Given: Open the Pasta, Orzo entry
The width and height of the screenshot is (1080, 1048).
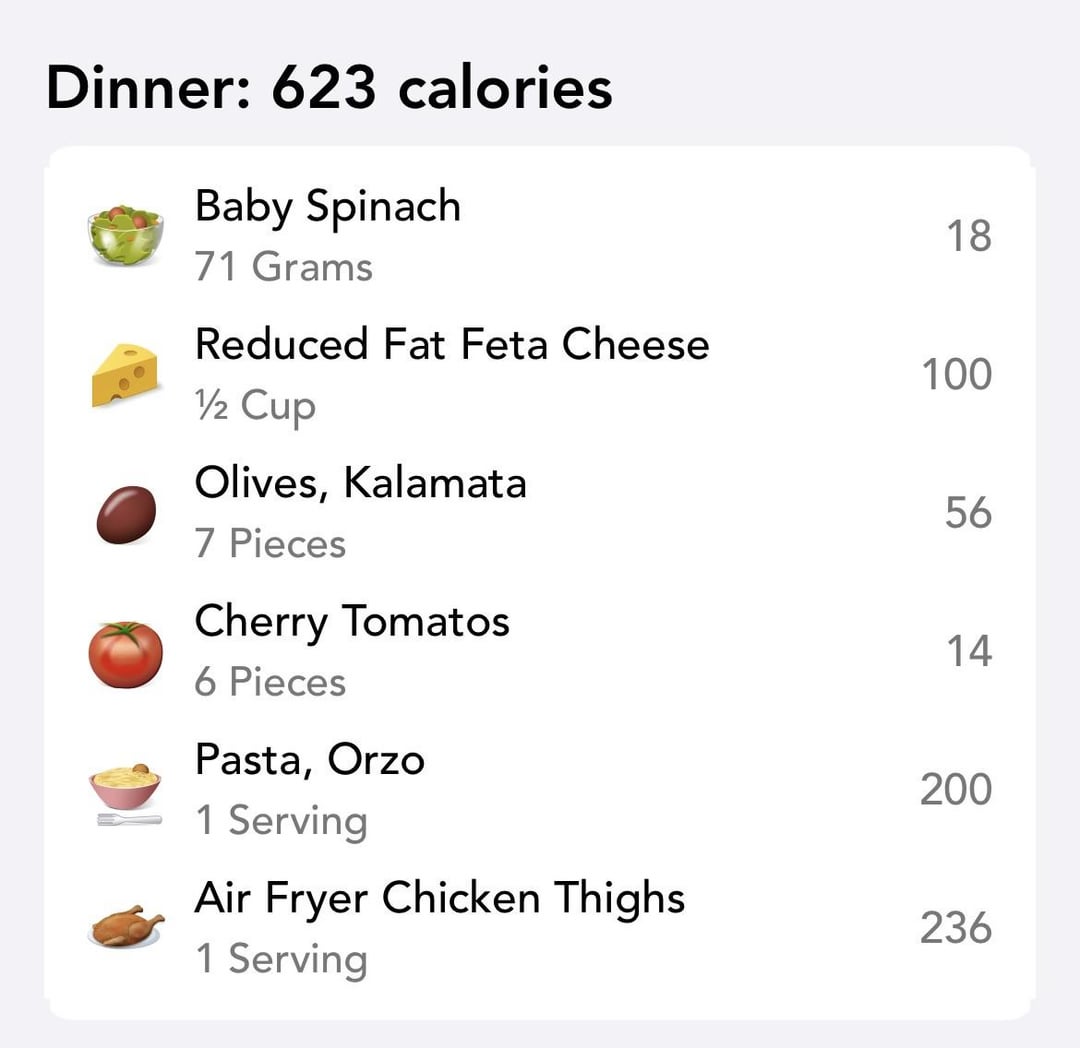Looking at the screenshot, I should (540, 790).
